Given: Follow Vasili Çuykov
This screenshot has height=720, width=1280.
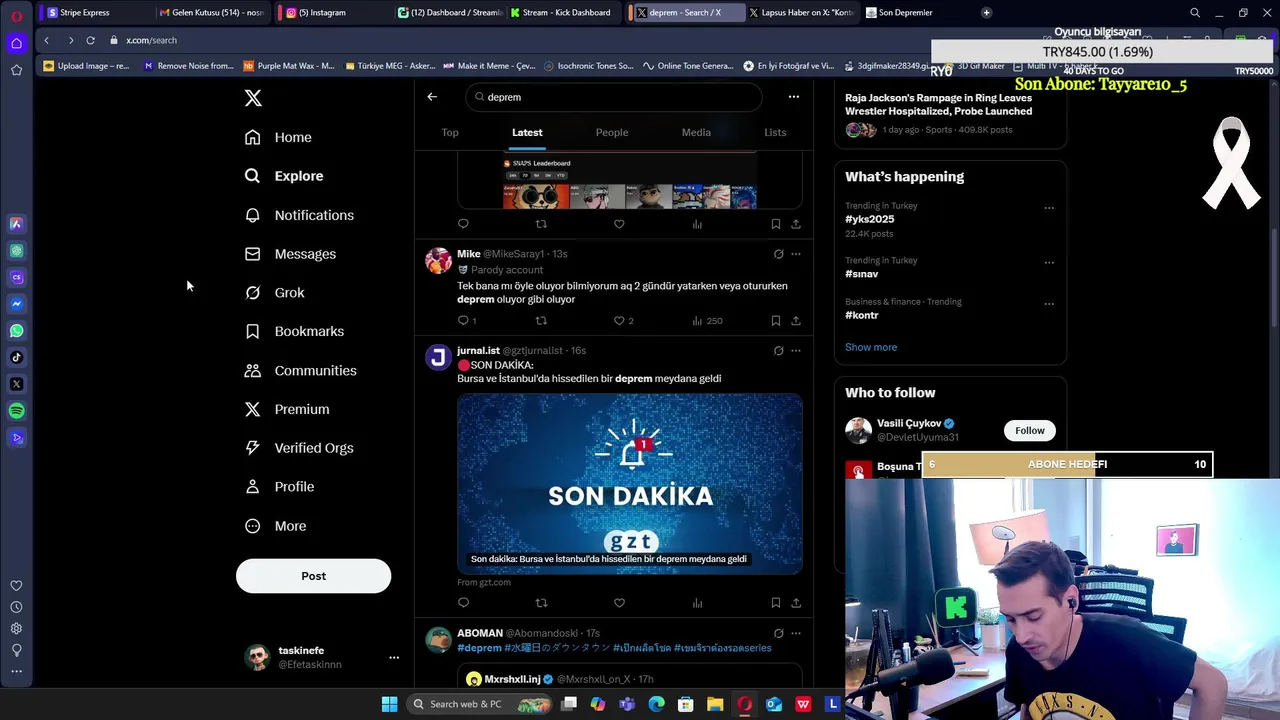Looking at the screenshot, I should pos(1029,431).
